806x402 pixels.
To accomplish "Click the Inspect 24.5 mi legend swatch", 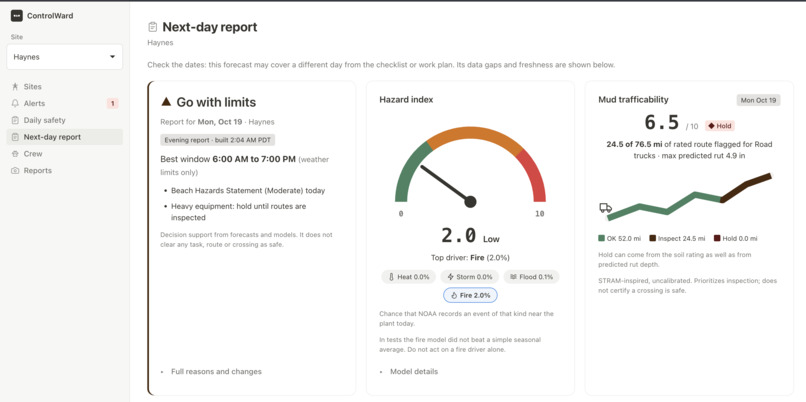I will click(x=652, y=239).
